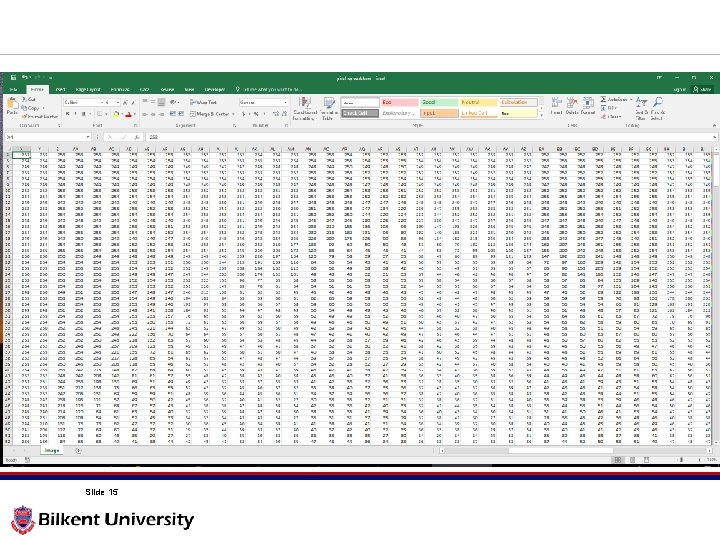
Task: Click Decrease Indent icon
Action: [x=173, y=114]
